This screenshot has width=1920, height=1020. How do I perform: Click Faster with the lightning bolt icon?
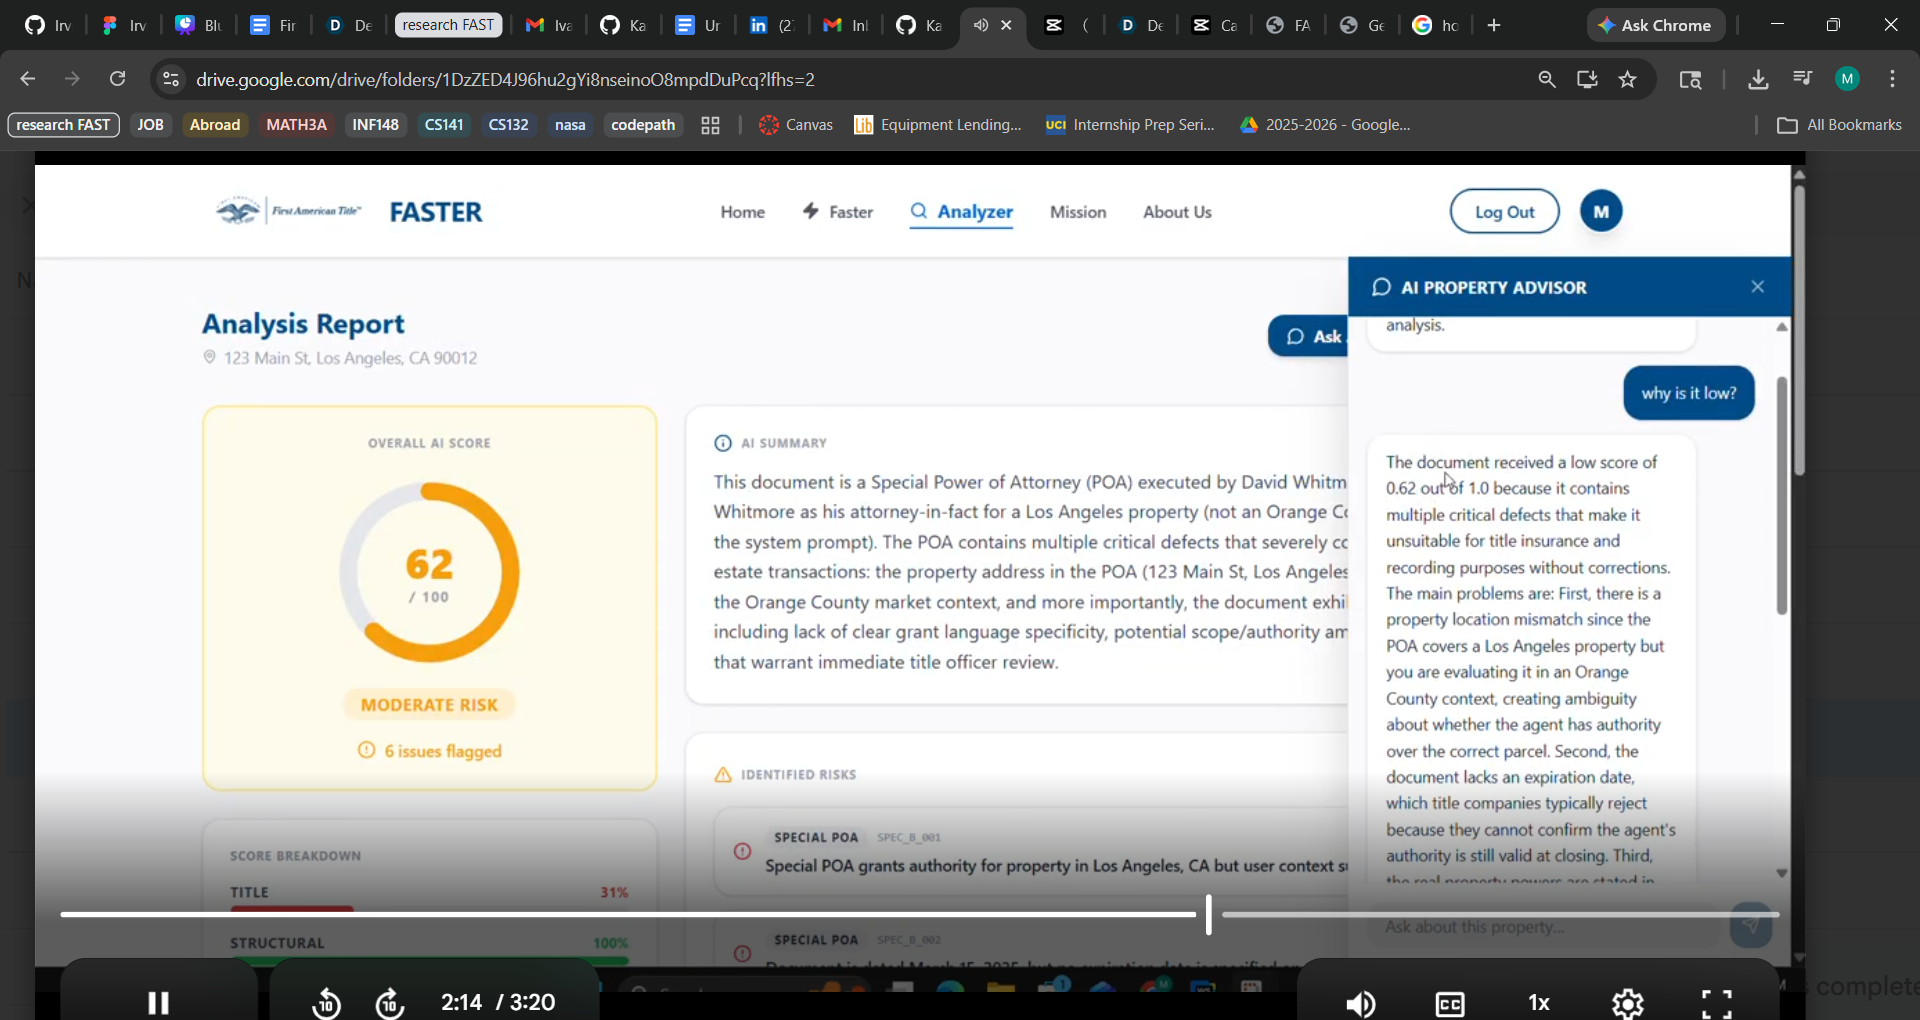click(x=838, y=212)
